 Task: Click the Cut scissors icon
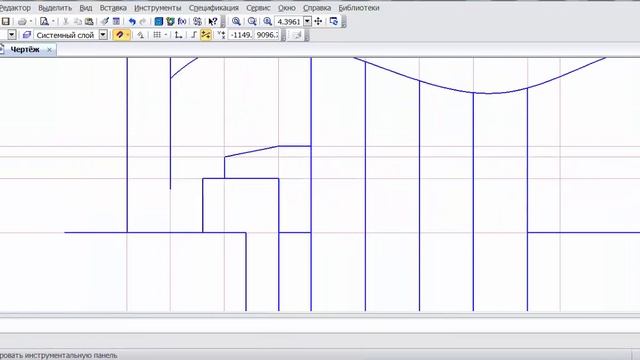pos(66,22)
